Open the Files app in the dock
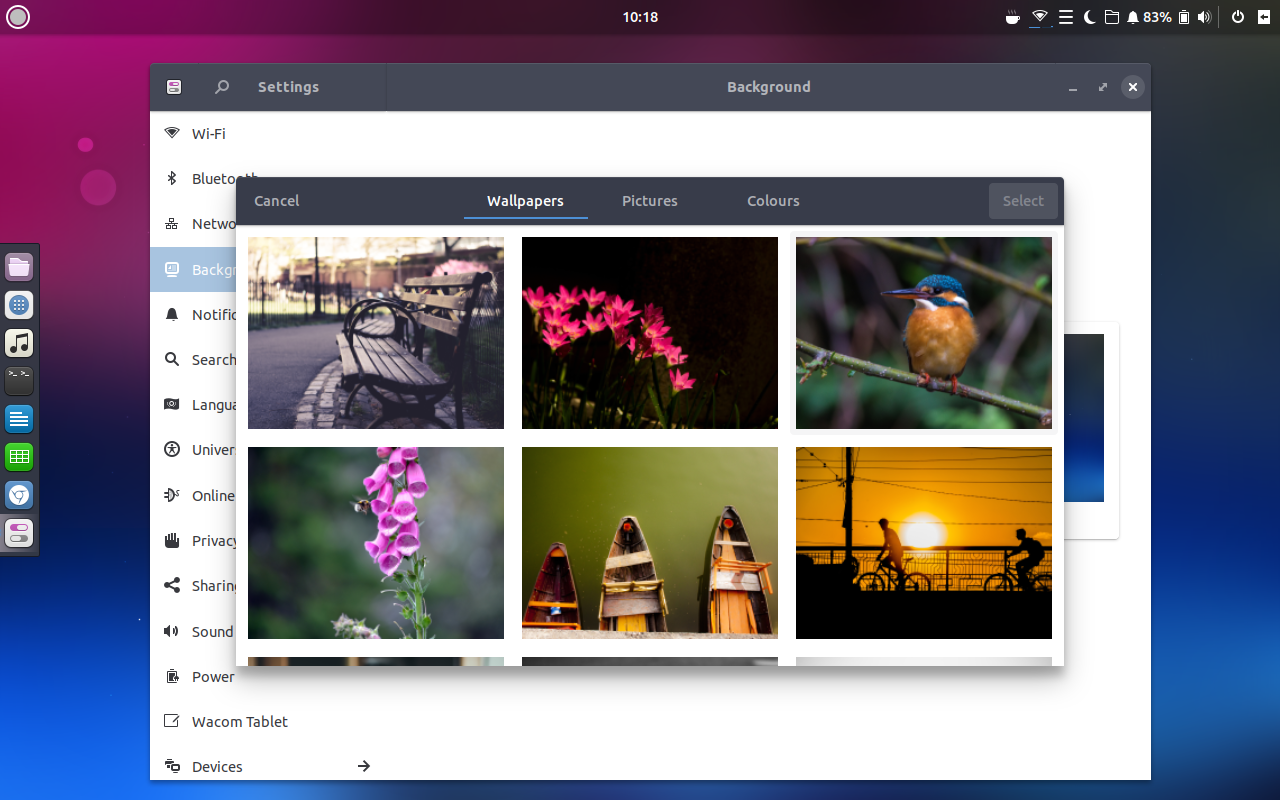 (19, 267)
